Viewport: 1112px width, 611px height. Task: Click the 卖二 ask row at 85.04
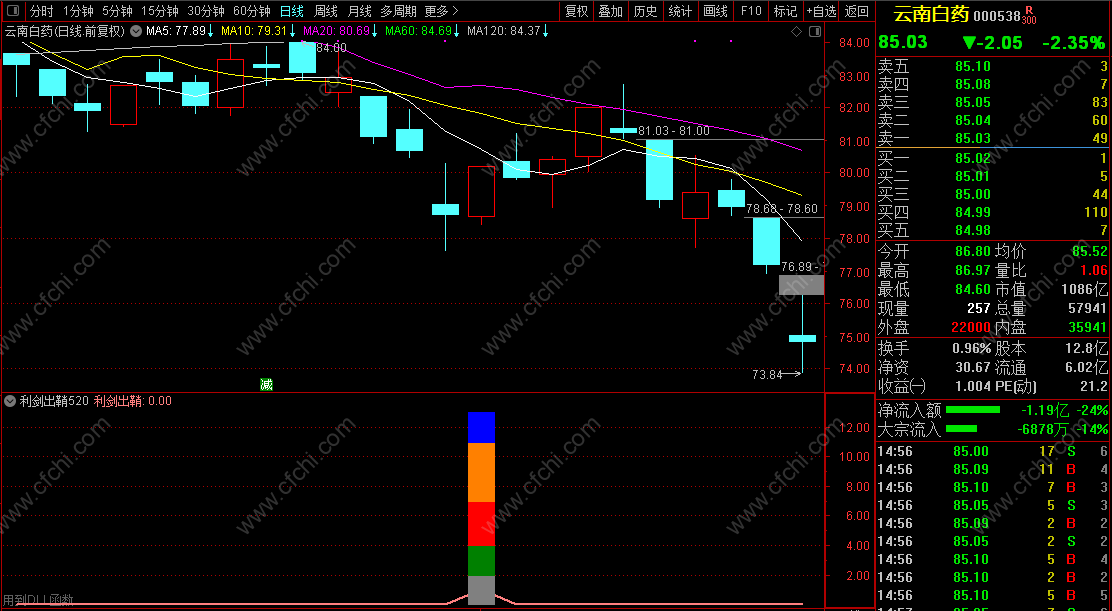(993, 120)
